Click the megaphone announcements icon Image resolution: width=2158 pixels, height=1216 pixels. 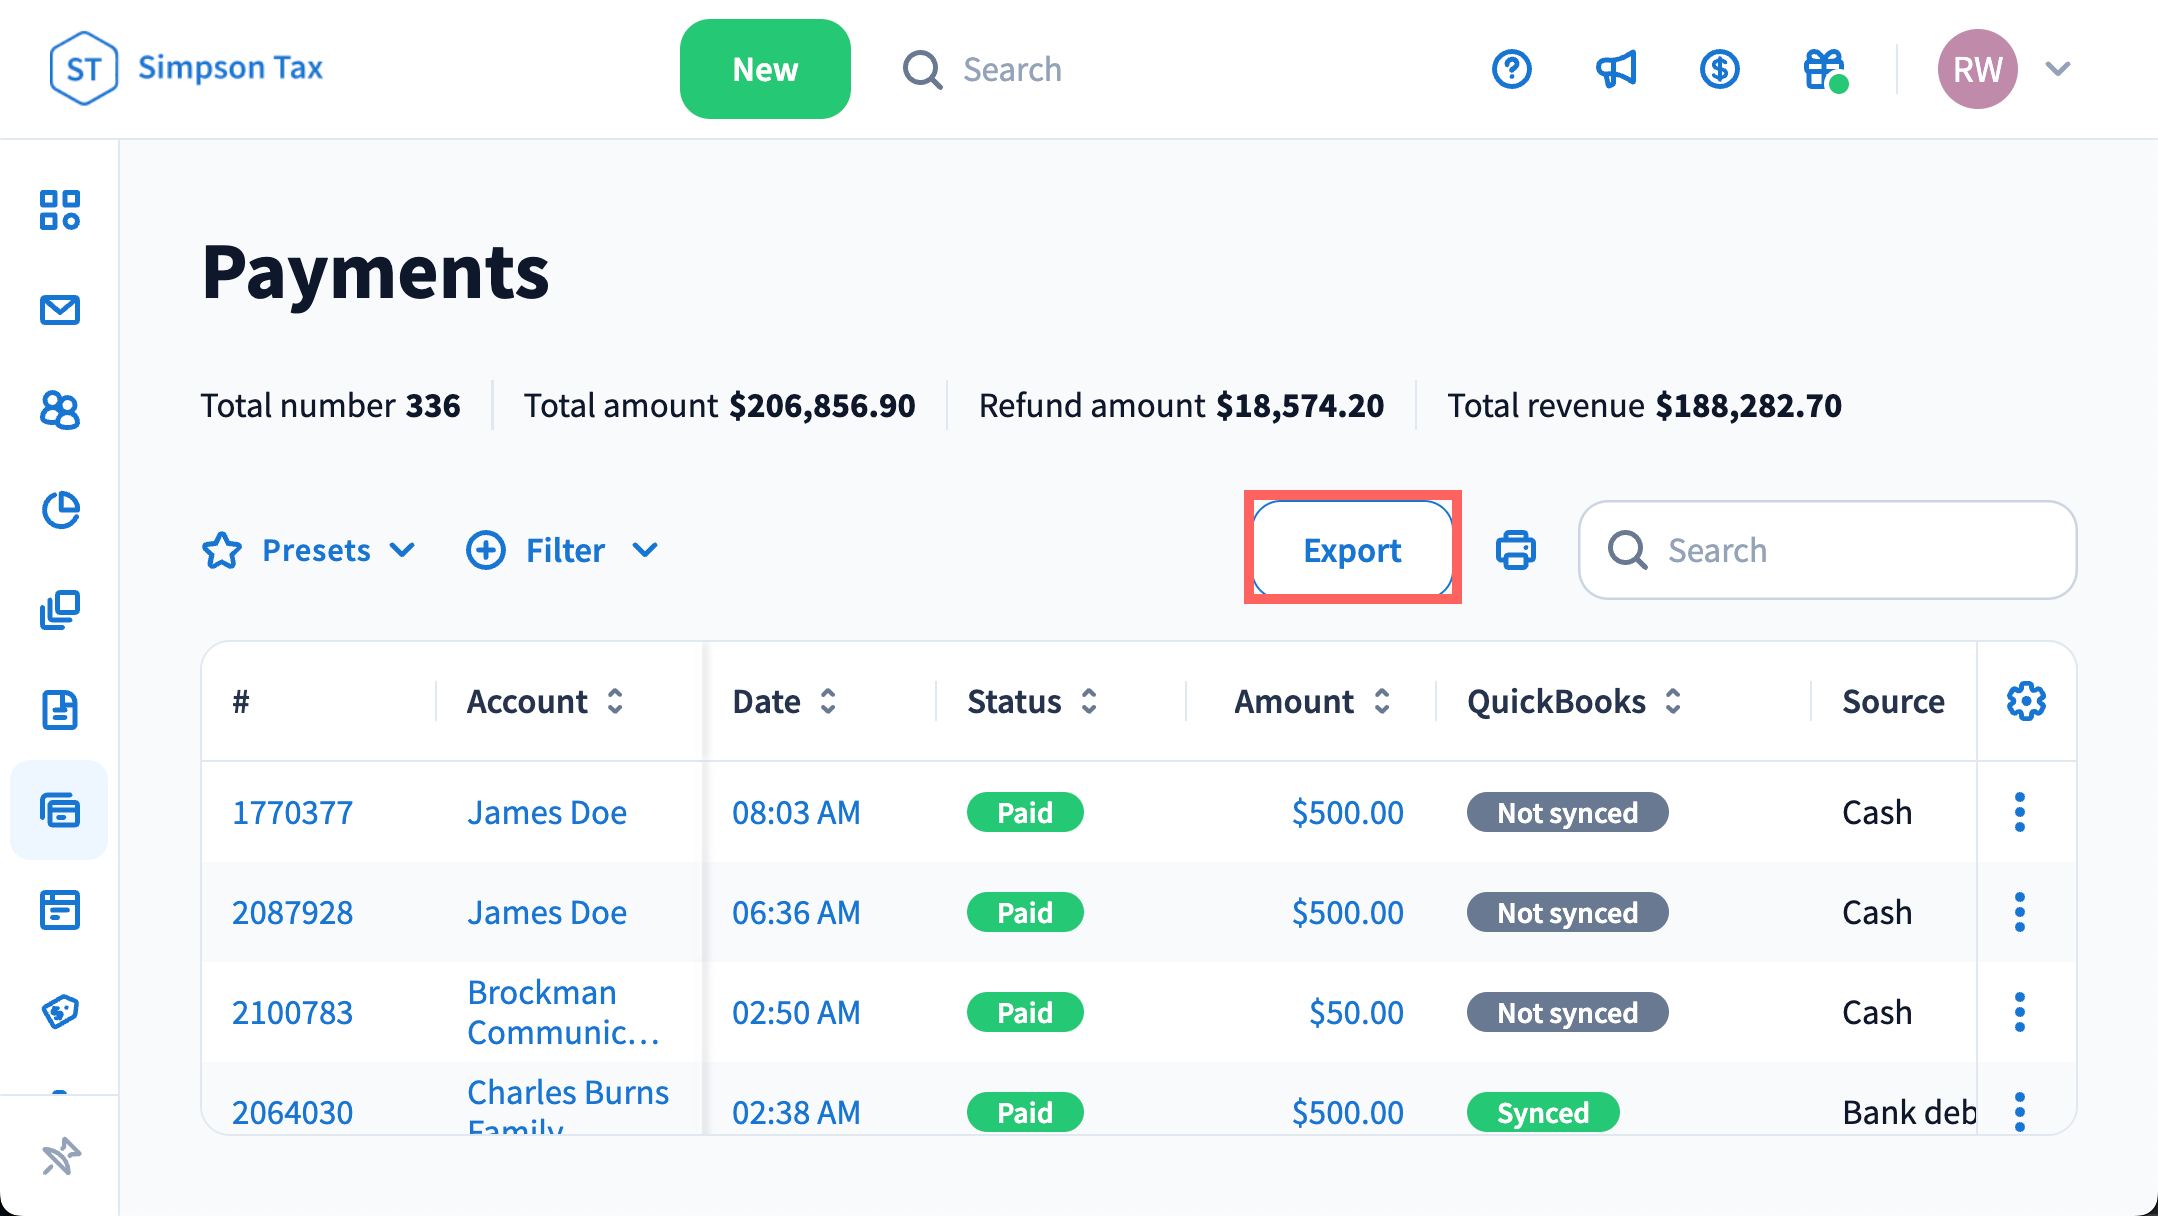pos(1616,69)
